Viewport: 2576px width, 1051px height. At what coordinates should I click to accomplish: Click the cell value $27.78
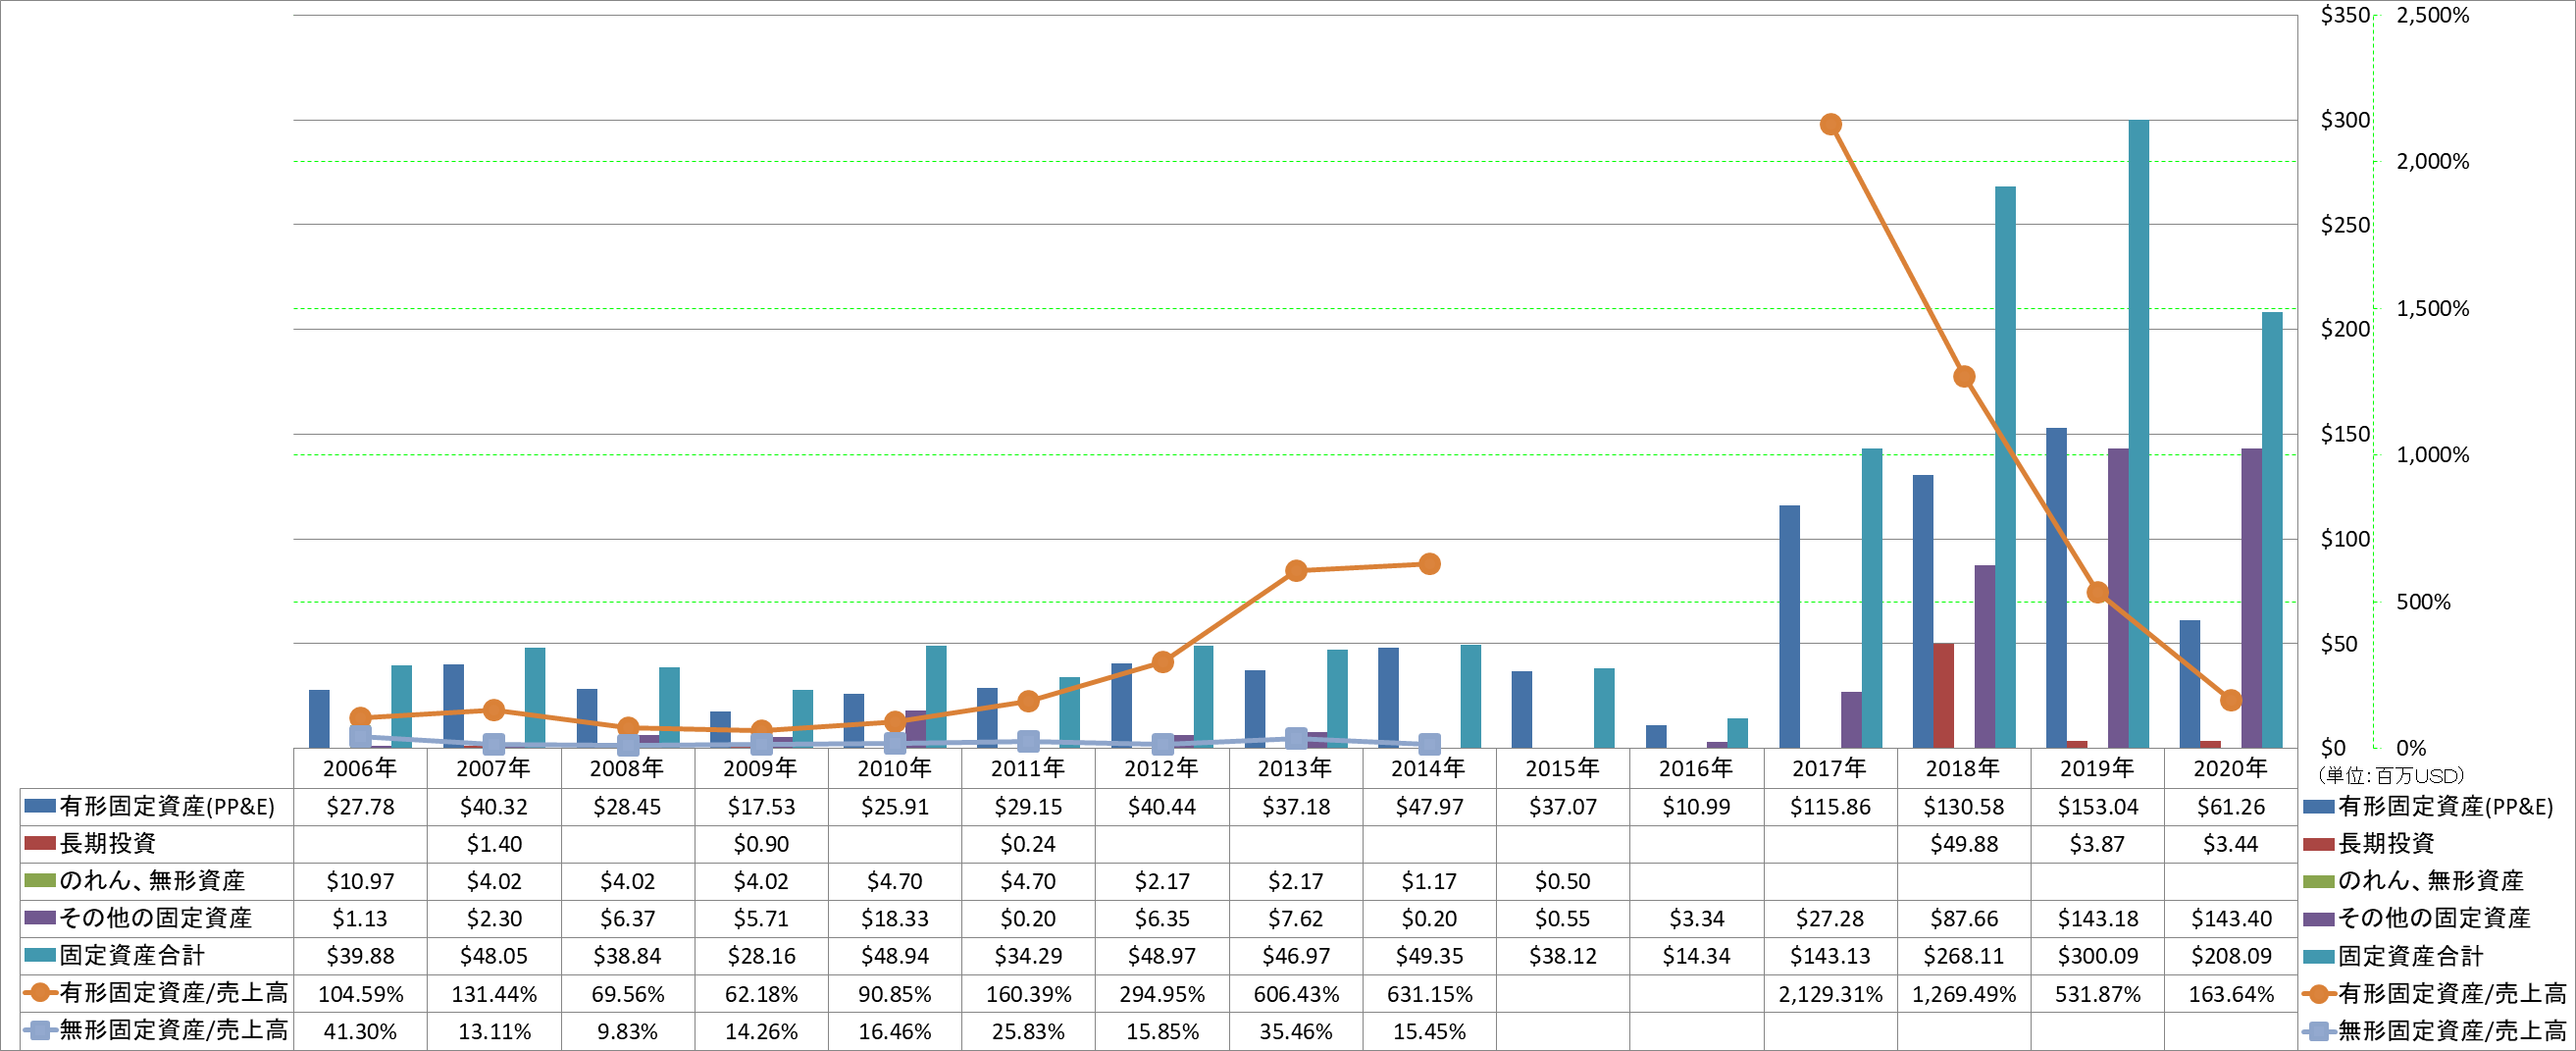click(x=360, y=806)
